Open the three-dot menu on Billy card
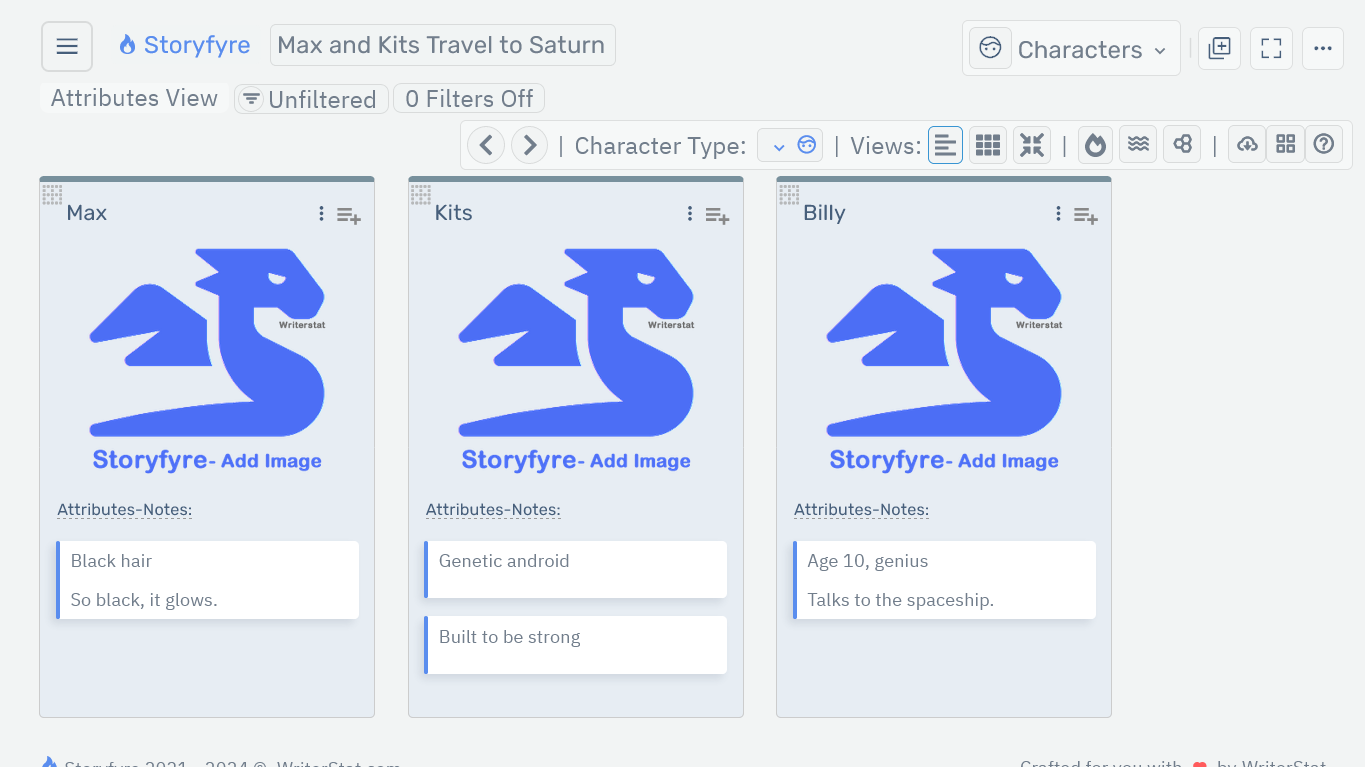Image resolution: width=1365 pixels, height=767 pixels. click(1058, 213)
